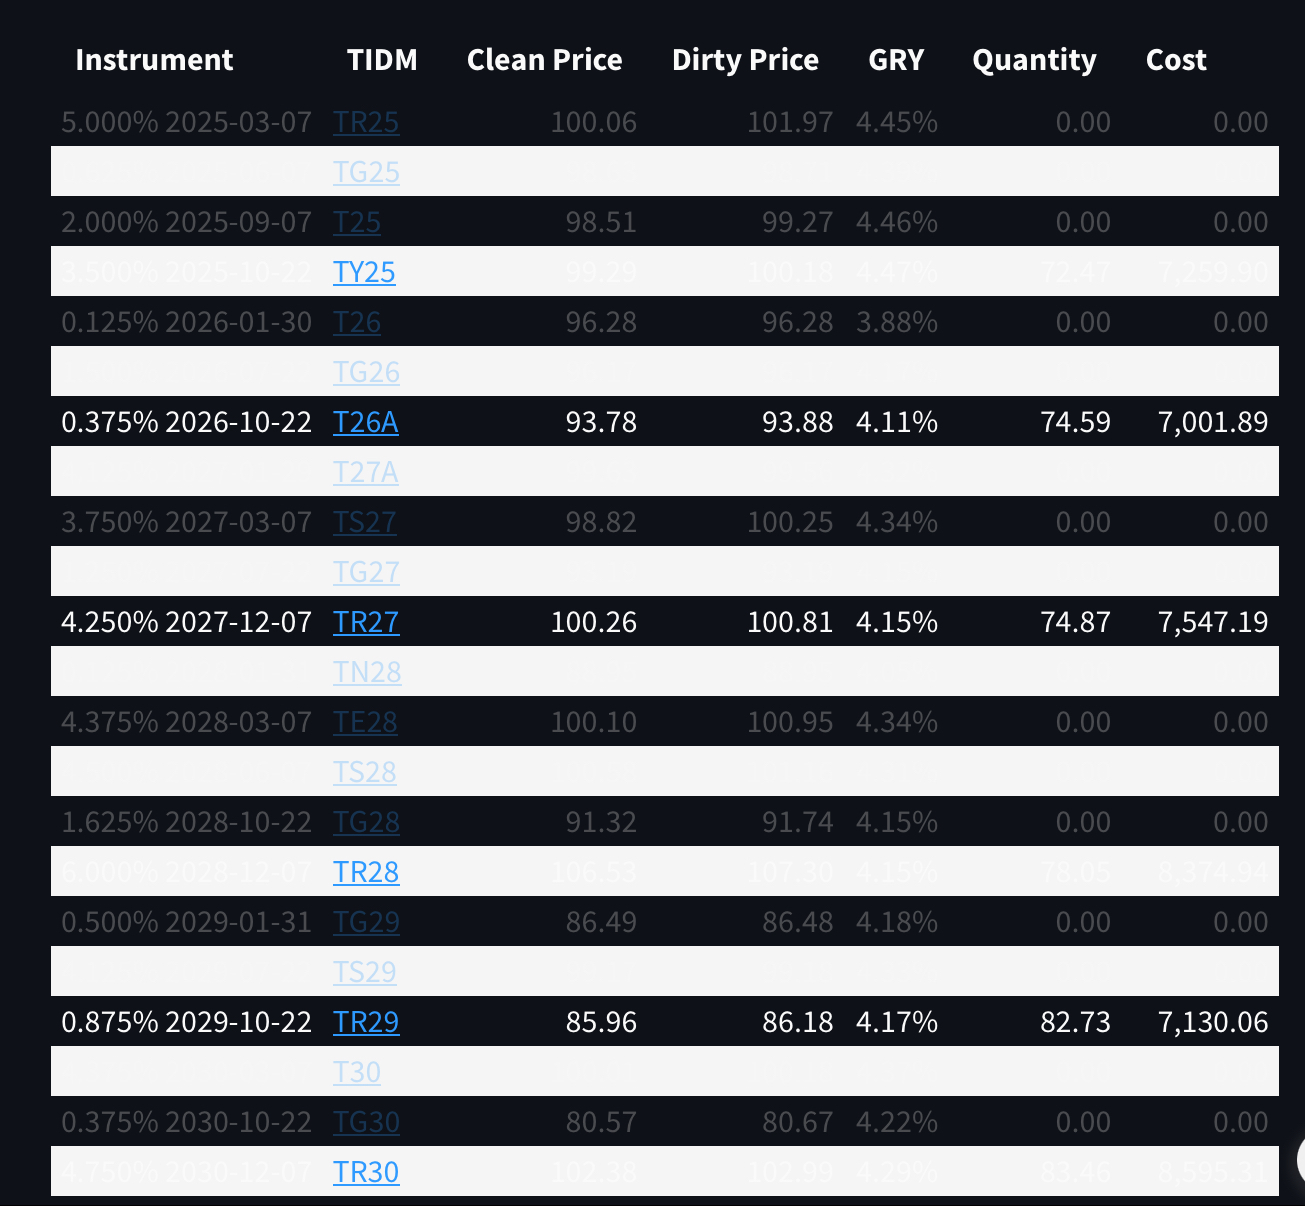Open the TG28 link
1305x1206 pixels.
pos(366,822)
